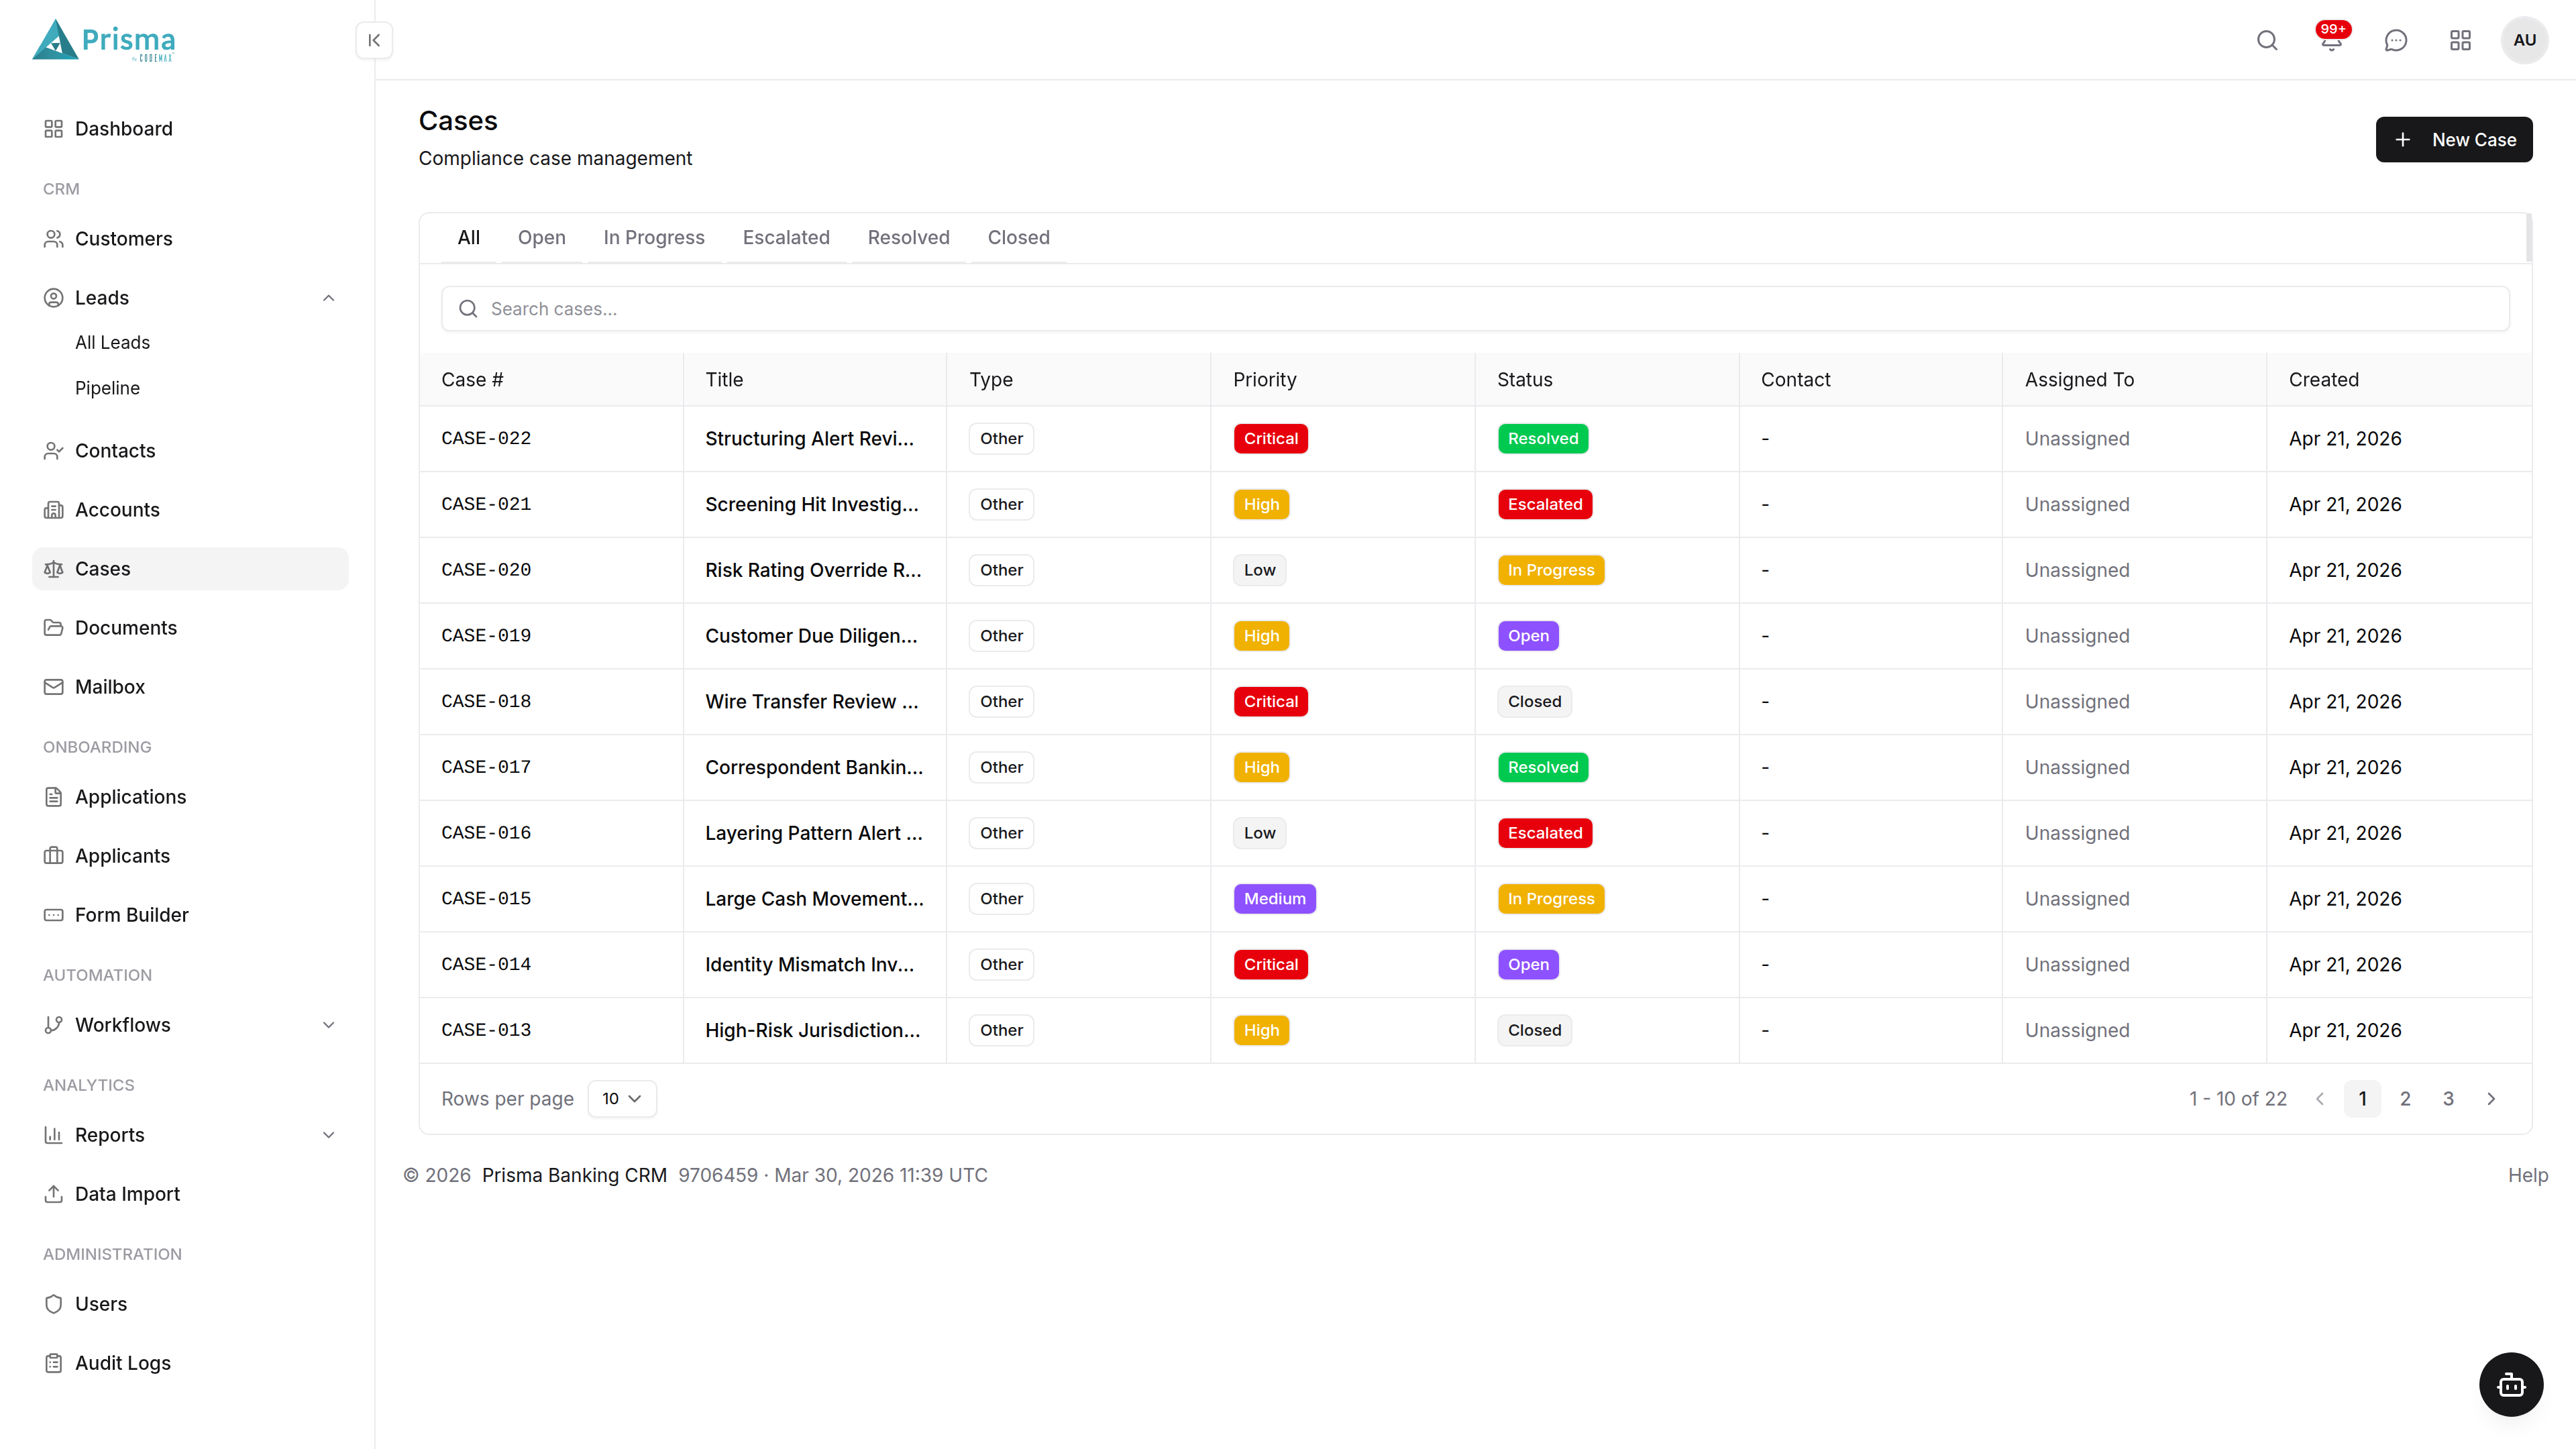2576x1449 pixels.
Task: Go to page 3
Action: 2448,1099
